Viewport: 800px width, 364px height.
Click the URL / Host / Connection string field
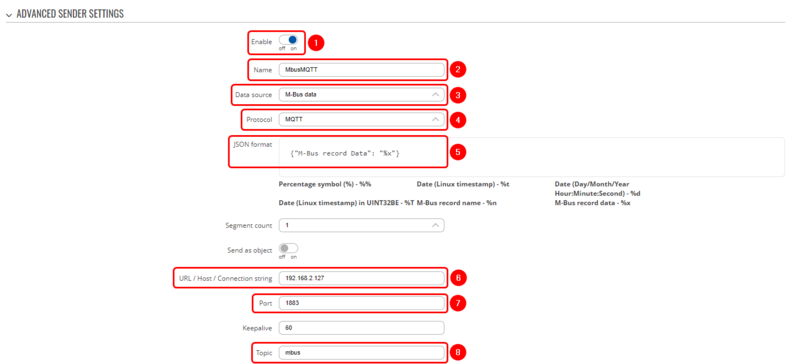(361, 278)
